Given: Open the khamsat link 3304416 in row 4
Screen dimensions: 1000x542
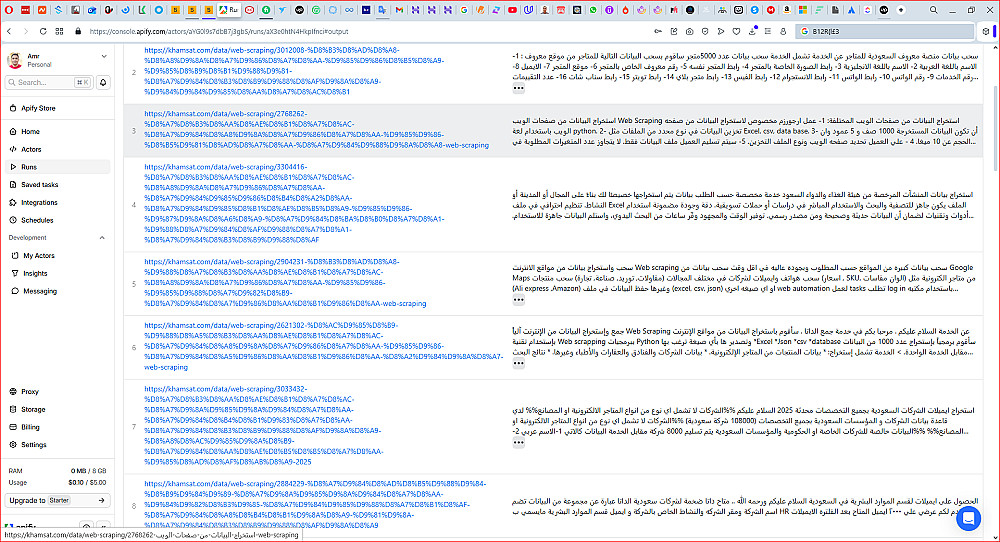Looking at the screenshot, I should pyautogui.click(x=293, y=203).
